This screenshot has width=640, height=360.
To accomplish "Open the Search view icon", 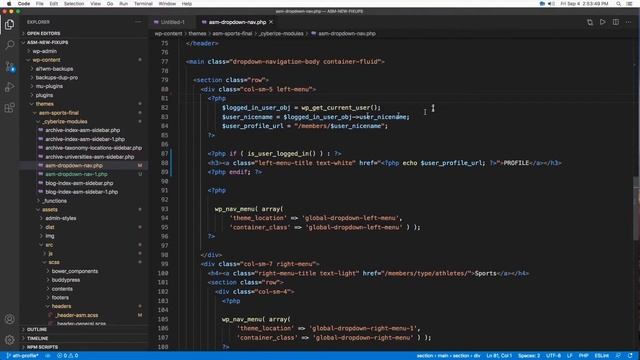I will [9, 45].
